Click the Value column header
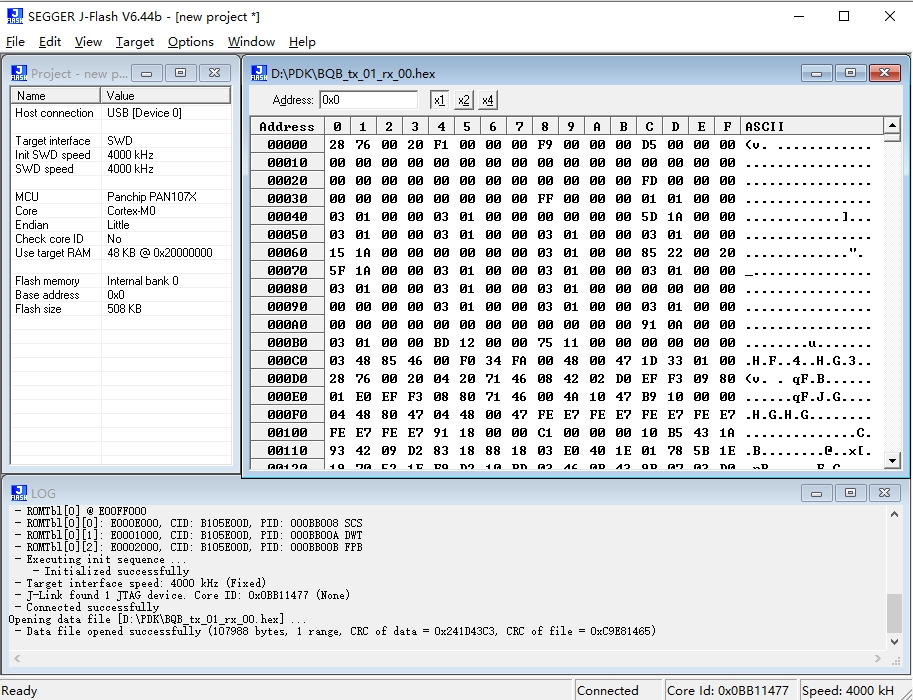This screenshot has width=913, height=700. tap(166, 96)
